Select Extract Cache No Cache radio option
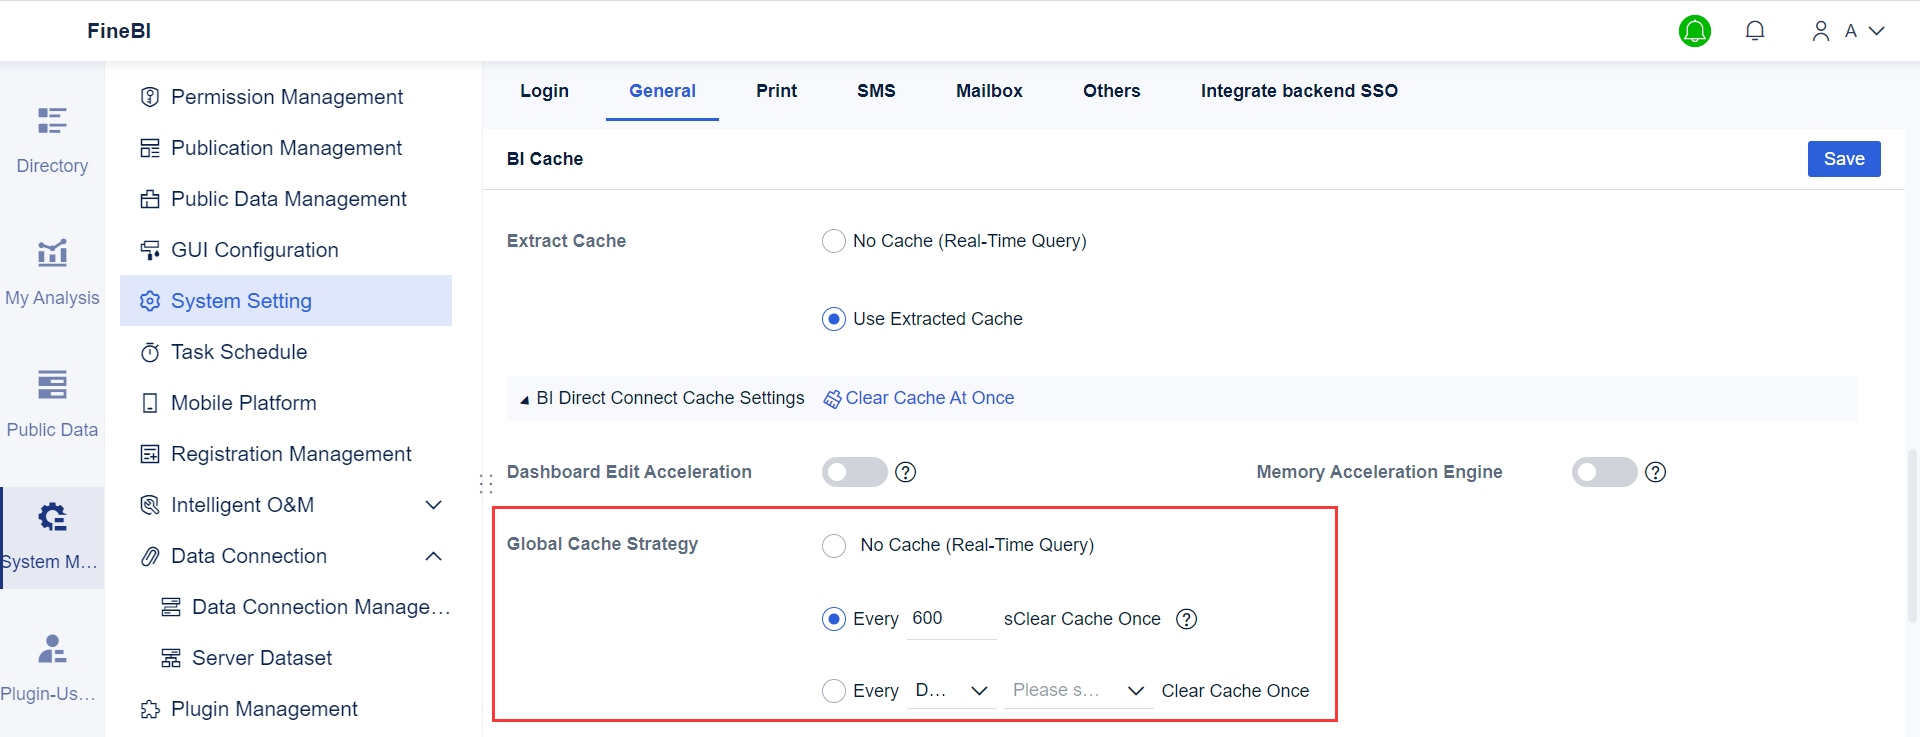The width and height of the screenshot is (1920, 737). [834, 241]
